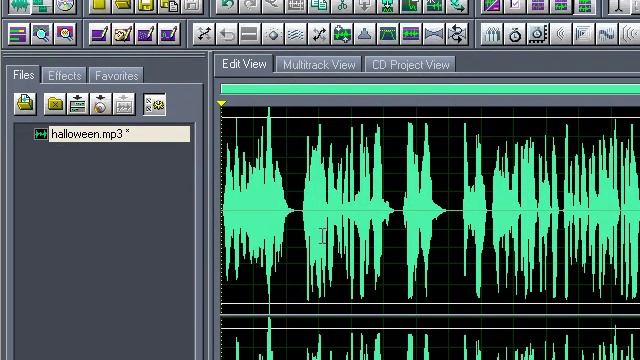Click the envelope curve effect icon
Viewport: 640px width, 360px height.
click(x=387, y=34)
